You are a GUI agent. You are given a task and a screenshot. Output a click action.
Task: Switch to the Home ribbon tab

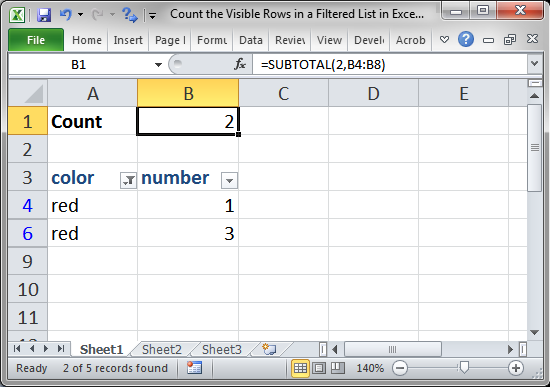pyautogui.click(x=87, y=40)
